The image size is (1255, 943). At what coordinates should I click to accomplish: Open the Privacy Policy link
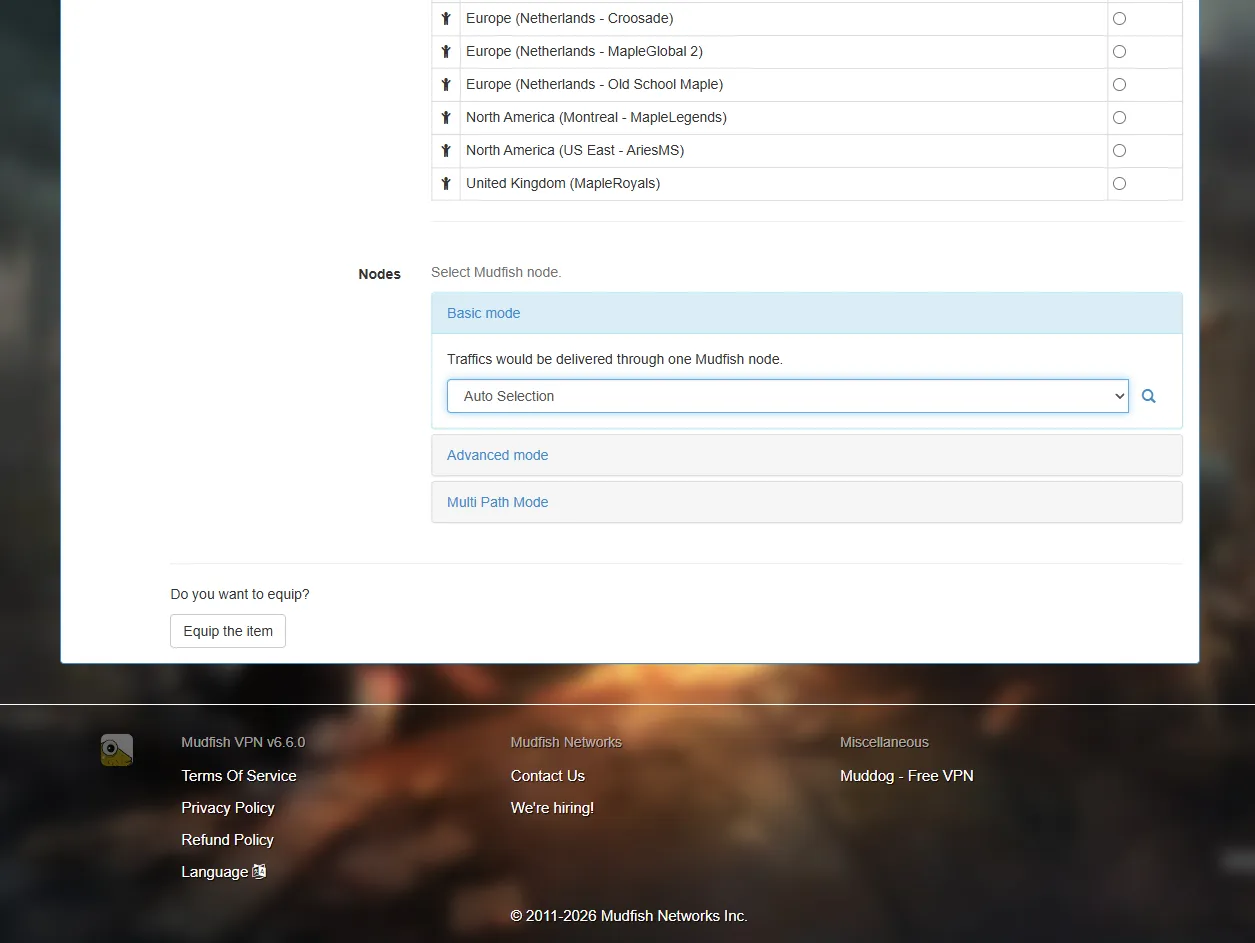(x=228, y=807)
